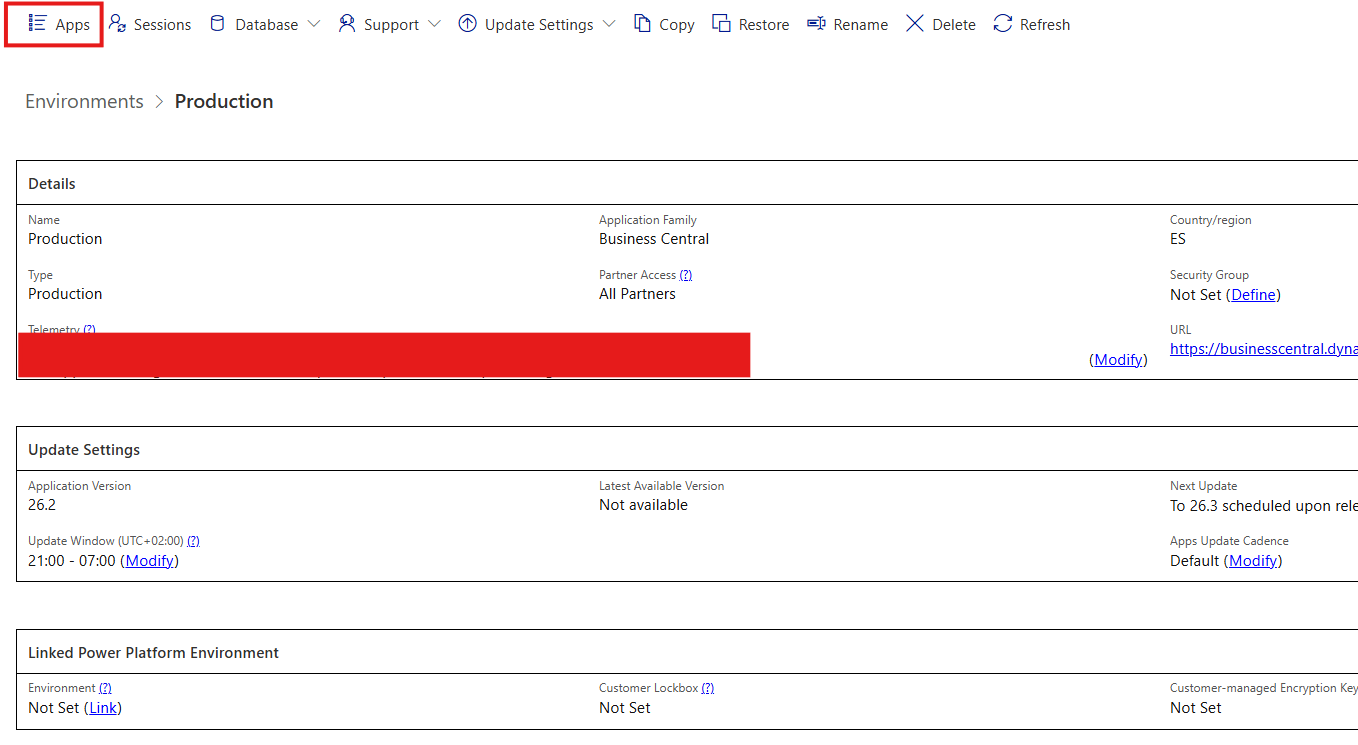Select the Restore command label
The width and height of the screenshot is (1358, 745).
764,25
